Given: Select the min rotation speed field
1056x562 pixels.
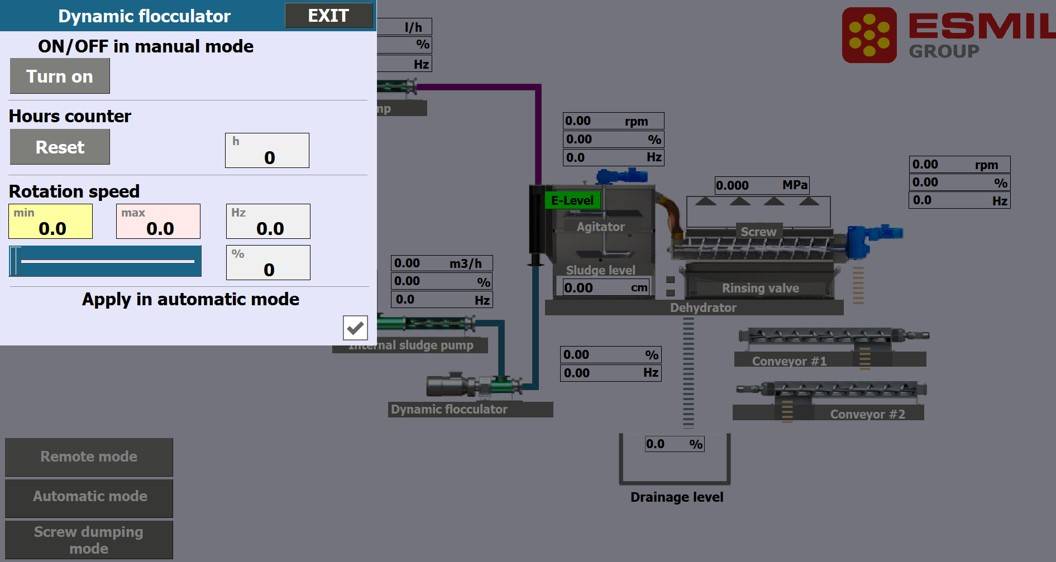Looking at the screenshot, I should pos(51,222).
